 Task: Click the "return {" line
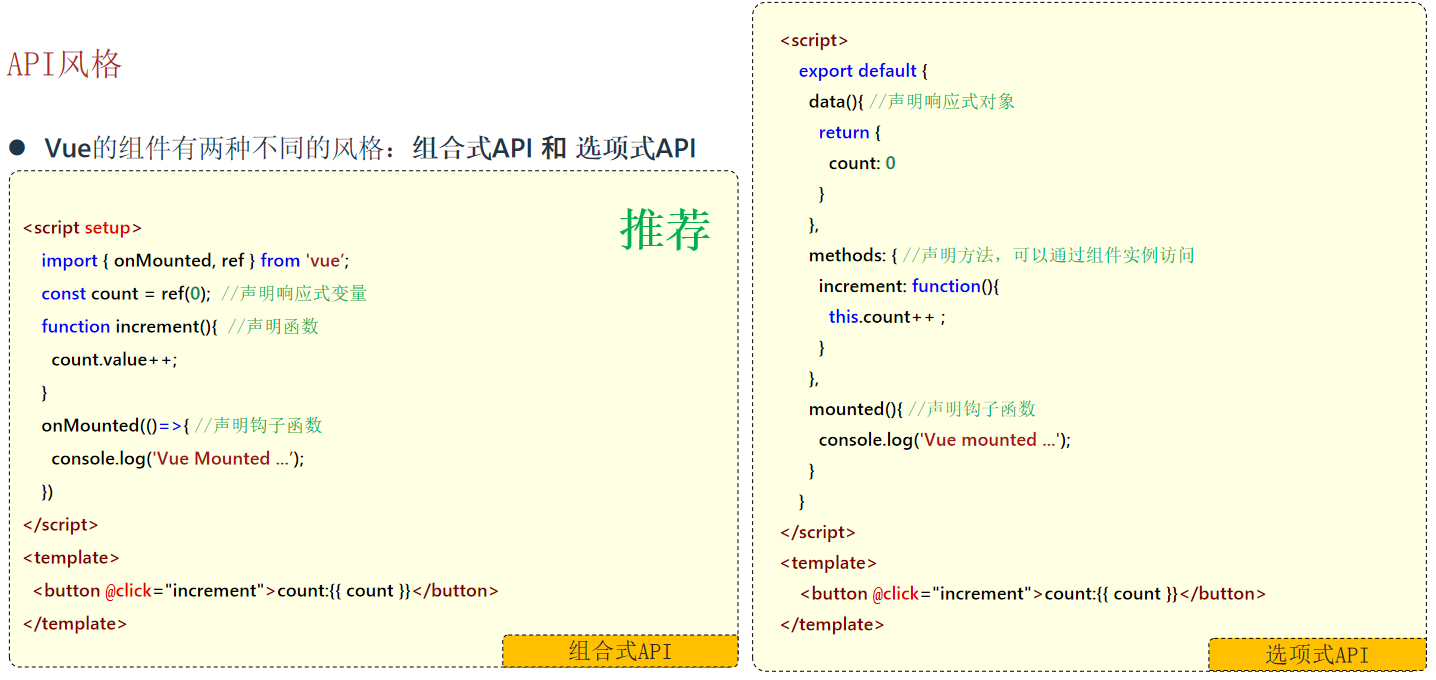(x=849, y=133)
